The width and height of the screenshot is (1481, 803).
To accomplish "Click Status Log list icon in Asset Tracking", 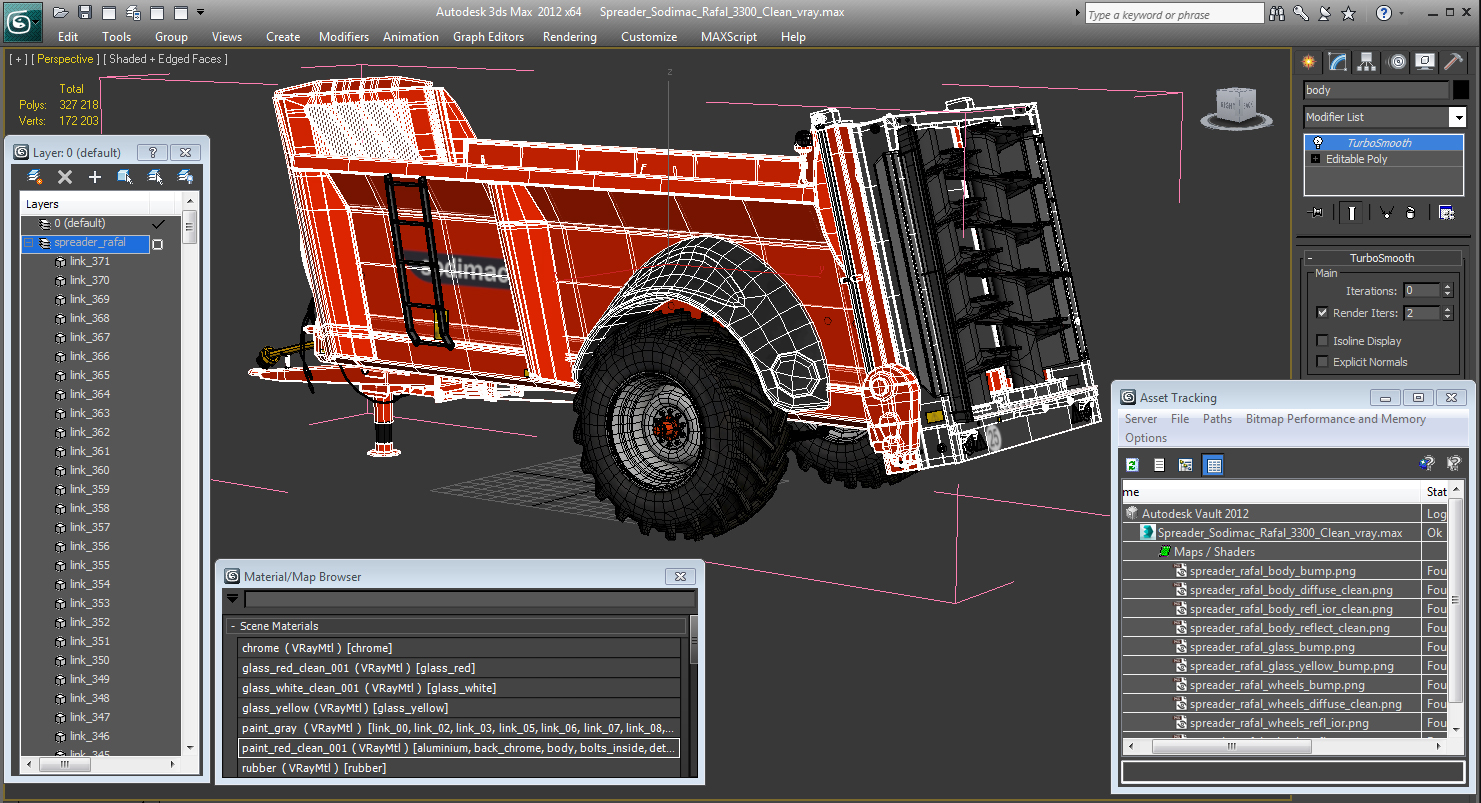I will pyautogui.click(x=1159, y=465).
